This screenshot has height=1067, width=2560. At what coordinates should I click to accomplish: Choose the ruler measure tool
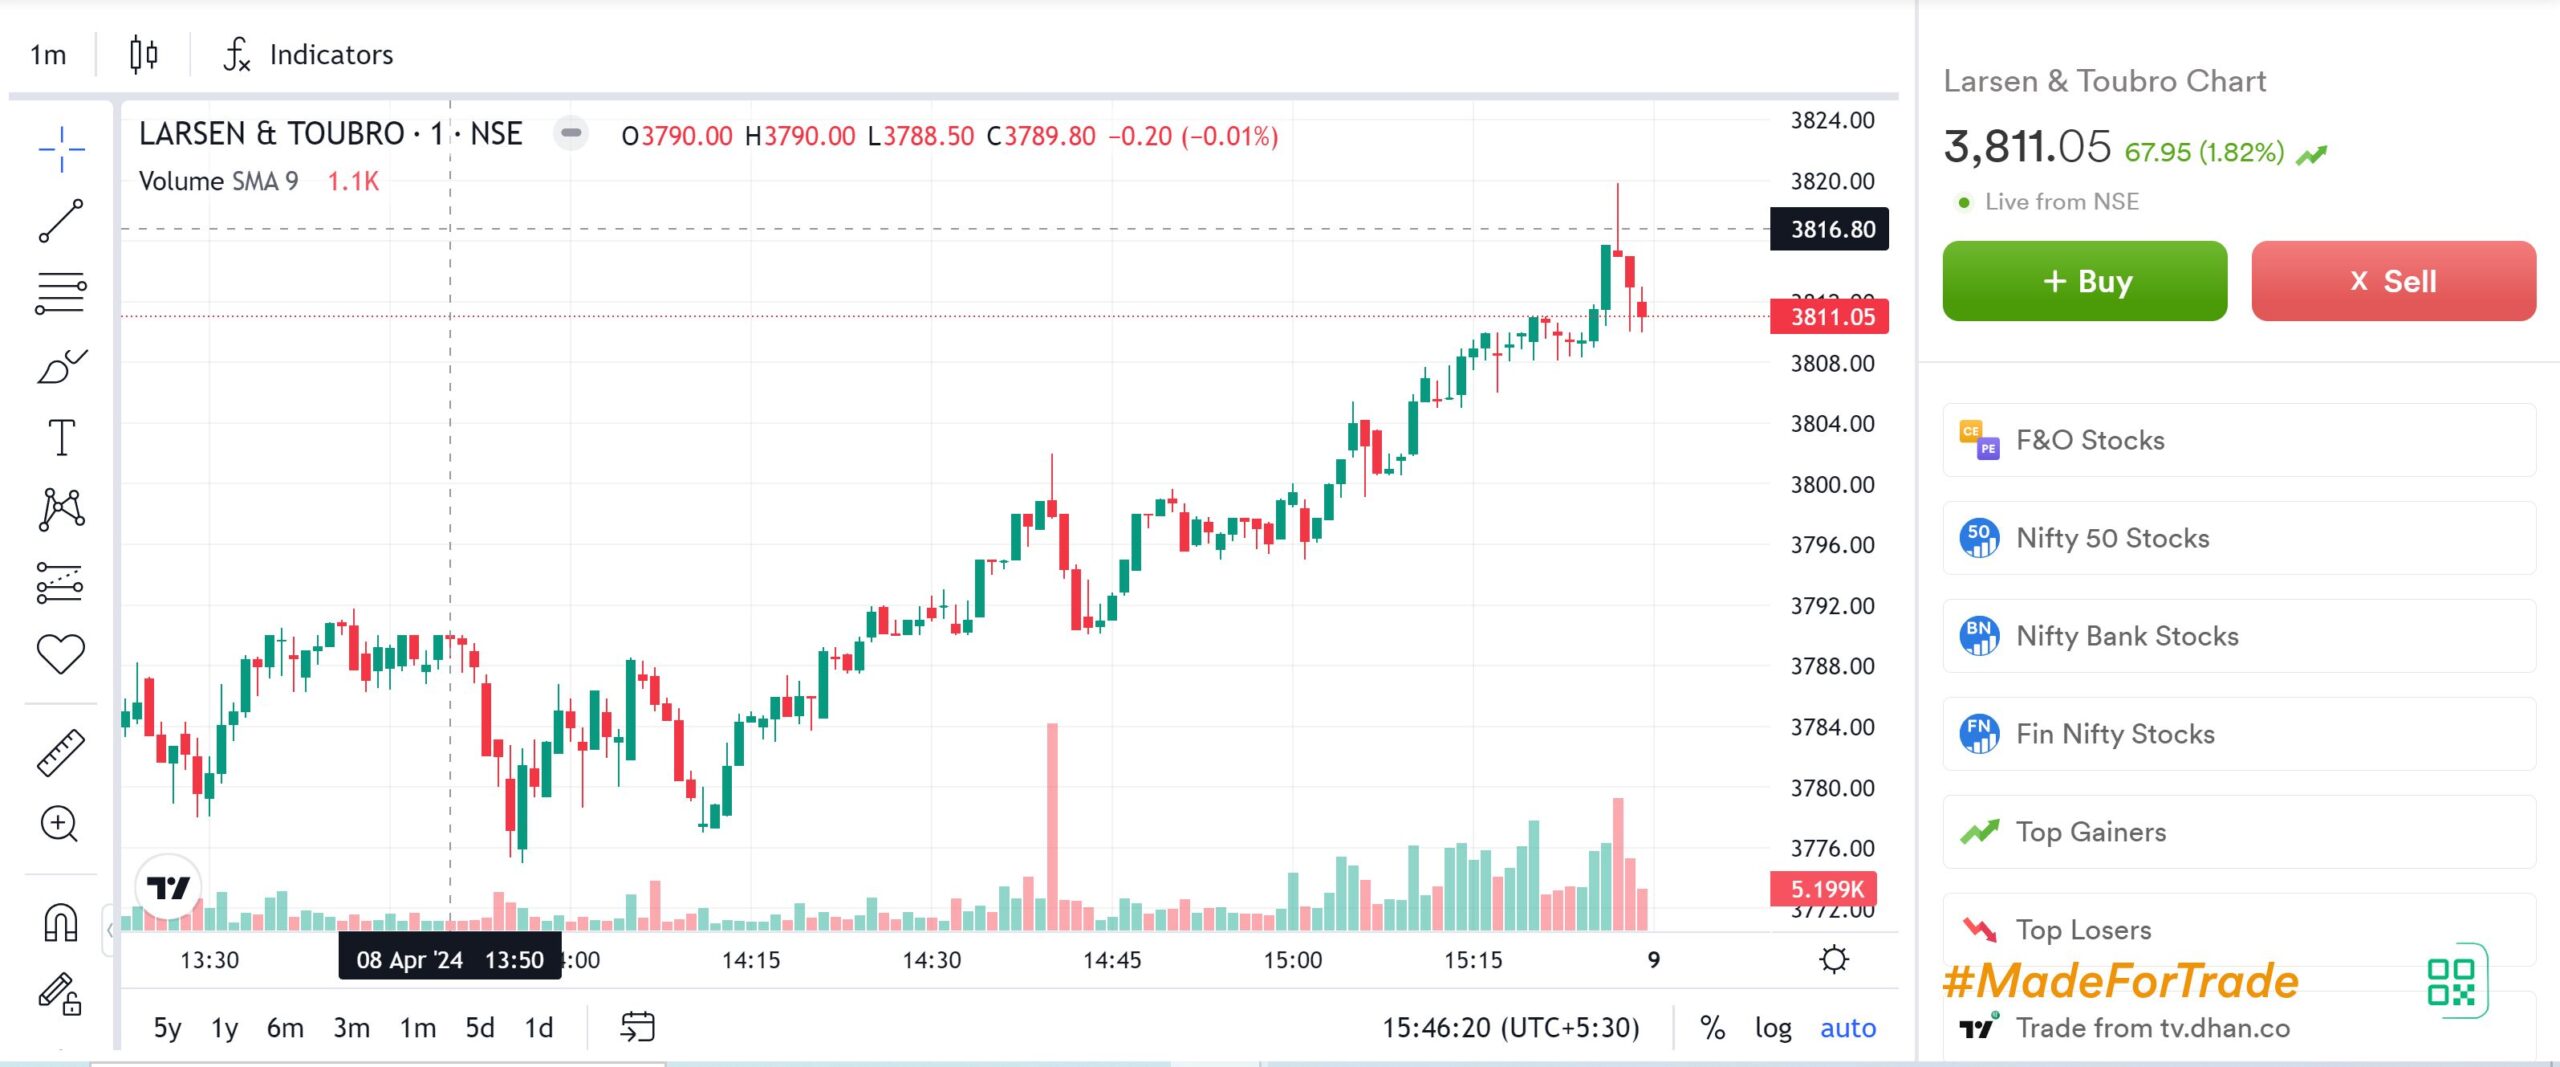coord(61,753)
